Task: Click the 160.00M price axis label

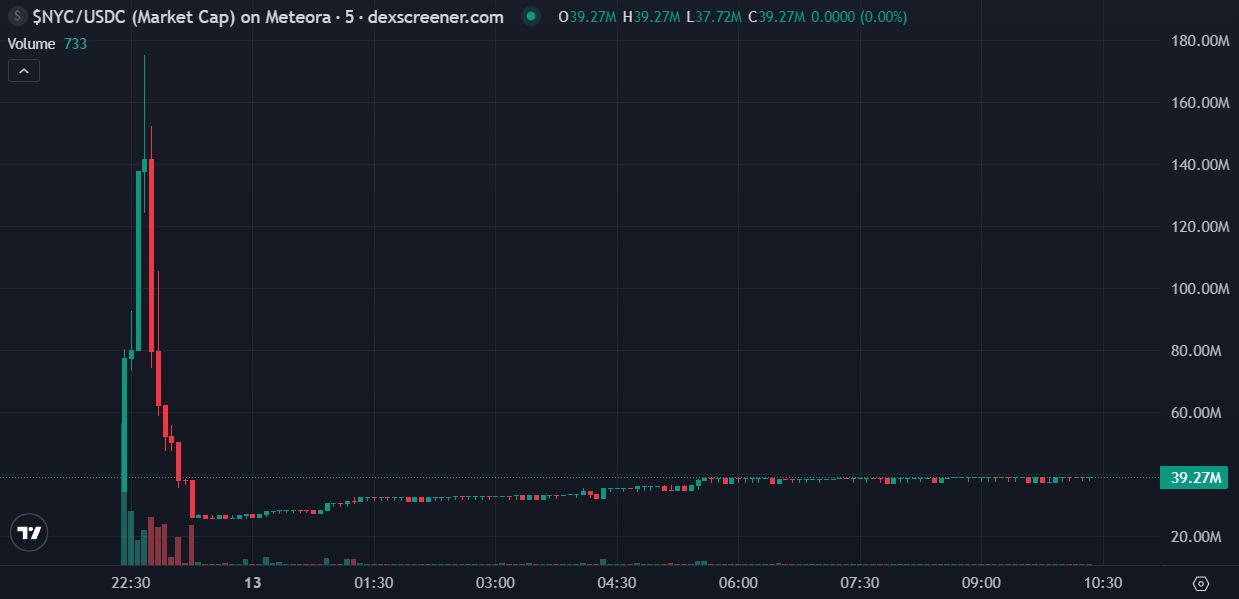Action: pos(1200,103)
